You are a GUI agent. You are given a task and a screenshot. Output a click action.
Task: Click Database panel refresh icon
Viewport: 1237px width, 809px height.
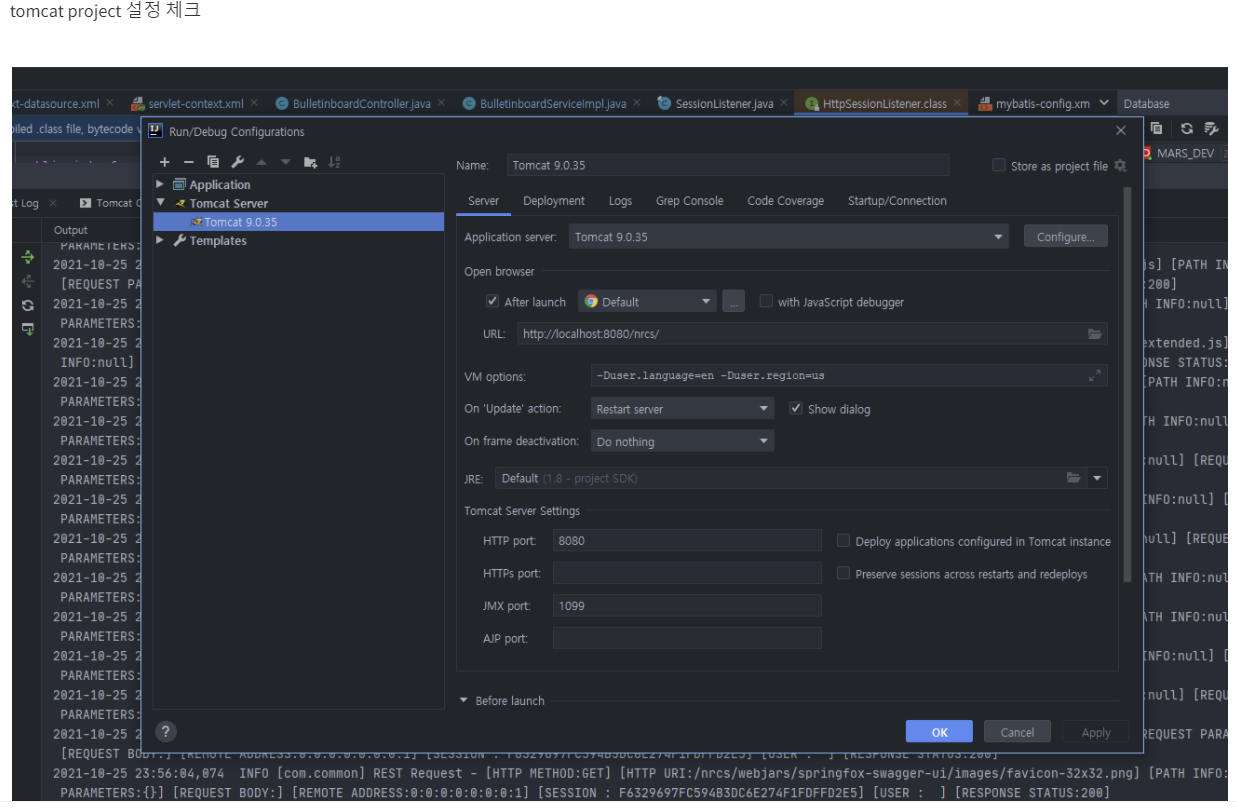coord(1186,128)
